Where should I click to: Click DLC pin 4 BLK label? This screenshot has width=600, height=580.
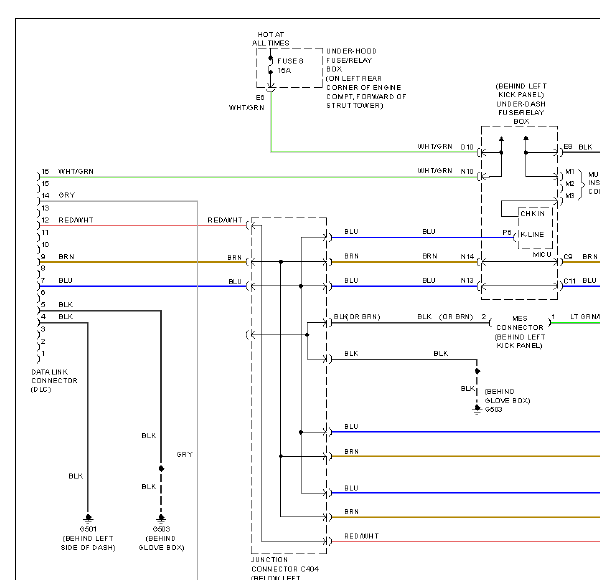coord(65,316)
